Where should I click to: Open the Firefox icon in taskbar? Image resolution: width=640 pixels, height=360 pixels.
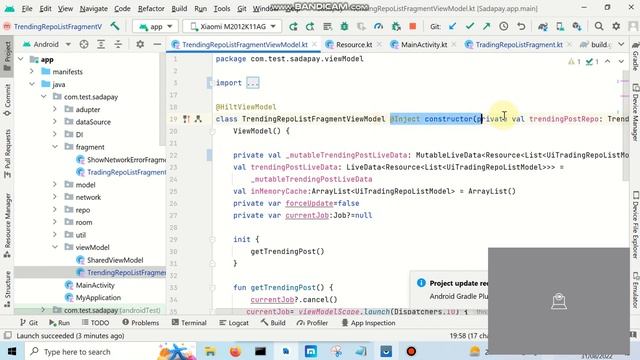click(235, 351)
